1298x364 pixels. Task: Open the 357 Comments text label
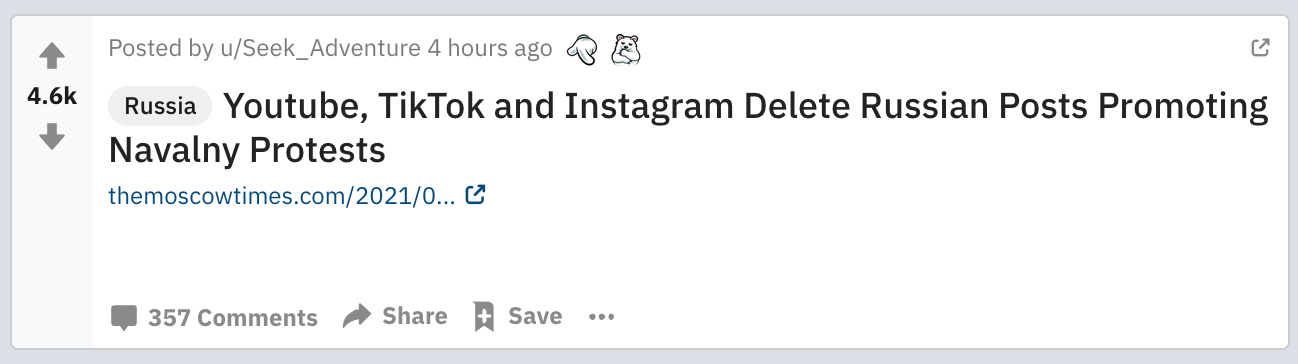coord(233,318)
